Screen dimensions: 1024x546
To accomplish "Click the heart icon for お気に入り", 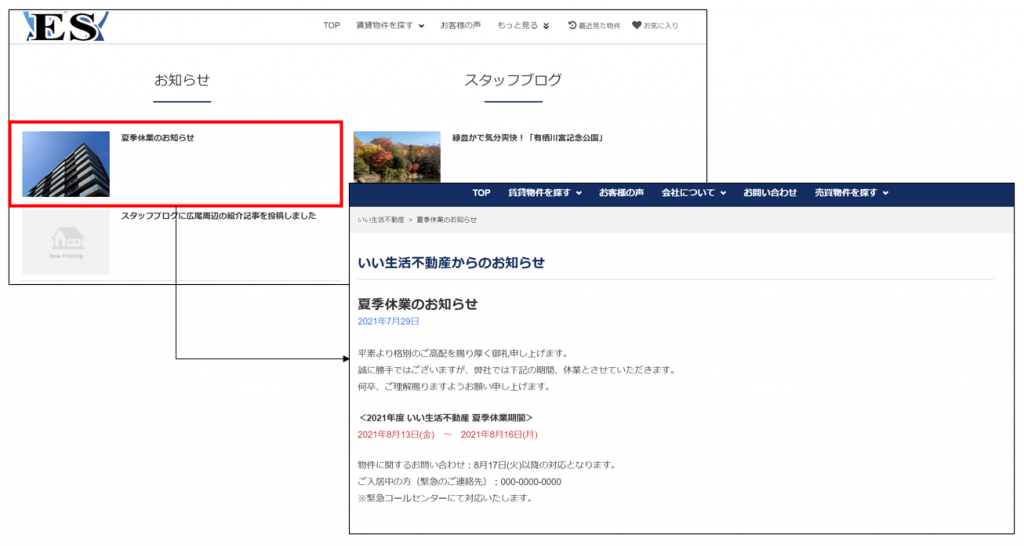I will 636,26.
